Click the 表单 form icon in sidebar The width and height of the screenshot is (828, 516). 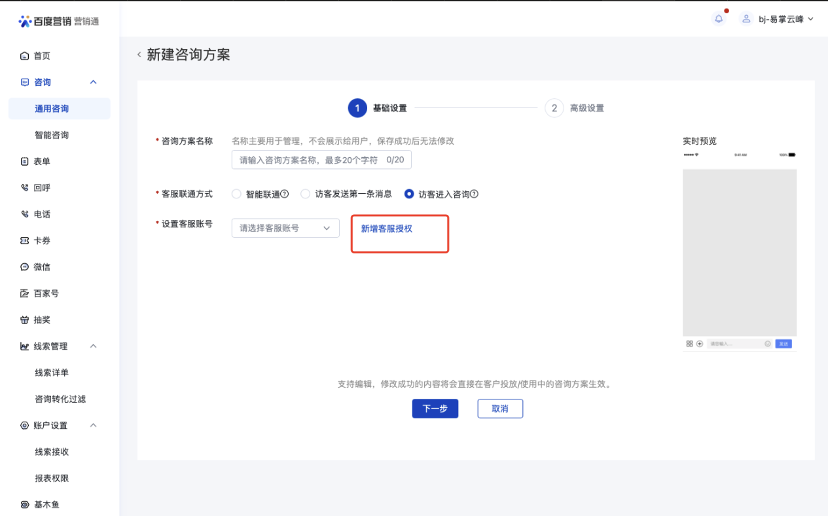(25, 161)
